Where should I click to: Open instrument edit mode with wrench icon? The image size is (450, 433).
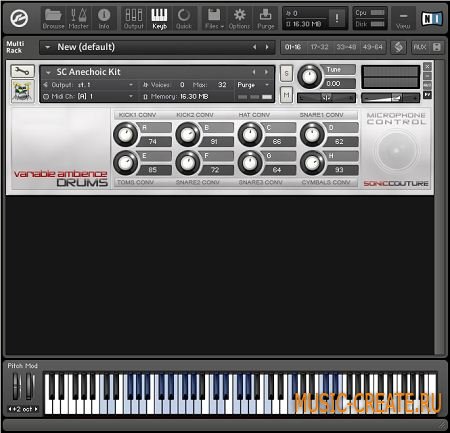[x=22, y=71]
